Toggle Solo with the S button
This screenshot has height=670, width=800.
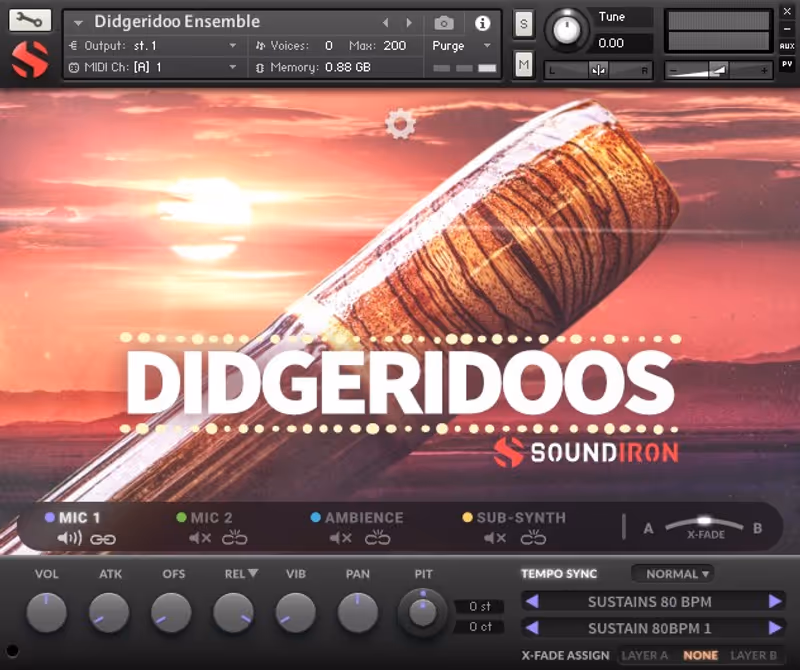click(x=522, y=24)
